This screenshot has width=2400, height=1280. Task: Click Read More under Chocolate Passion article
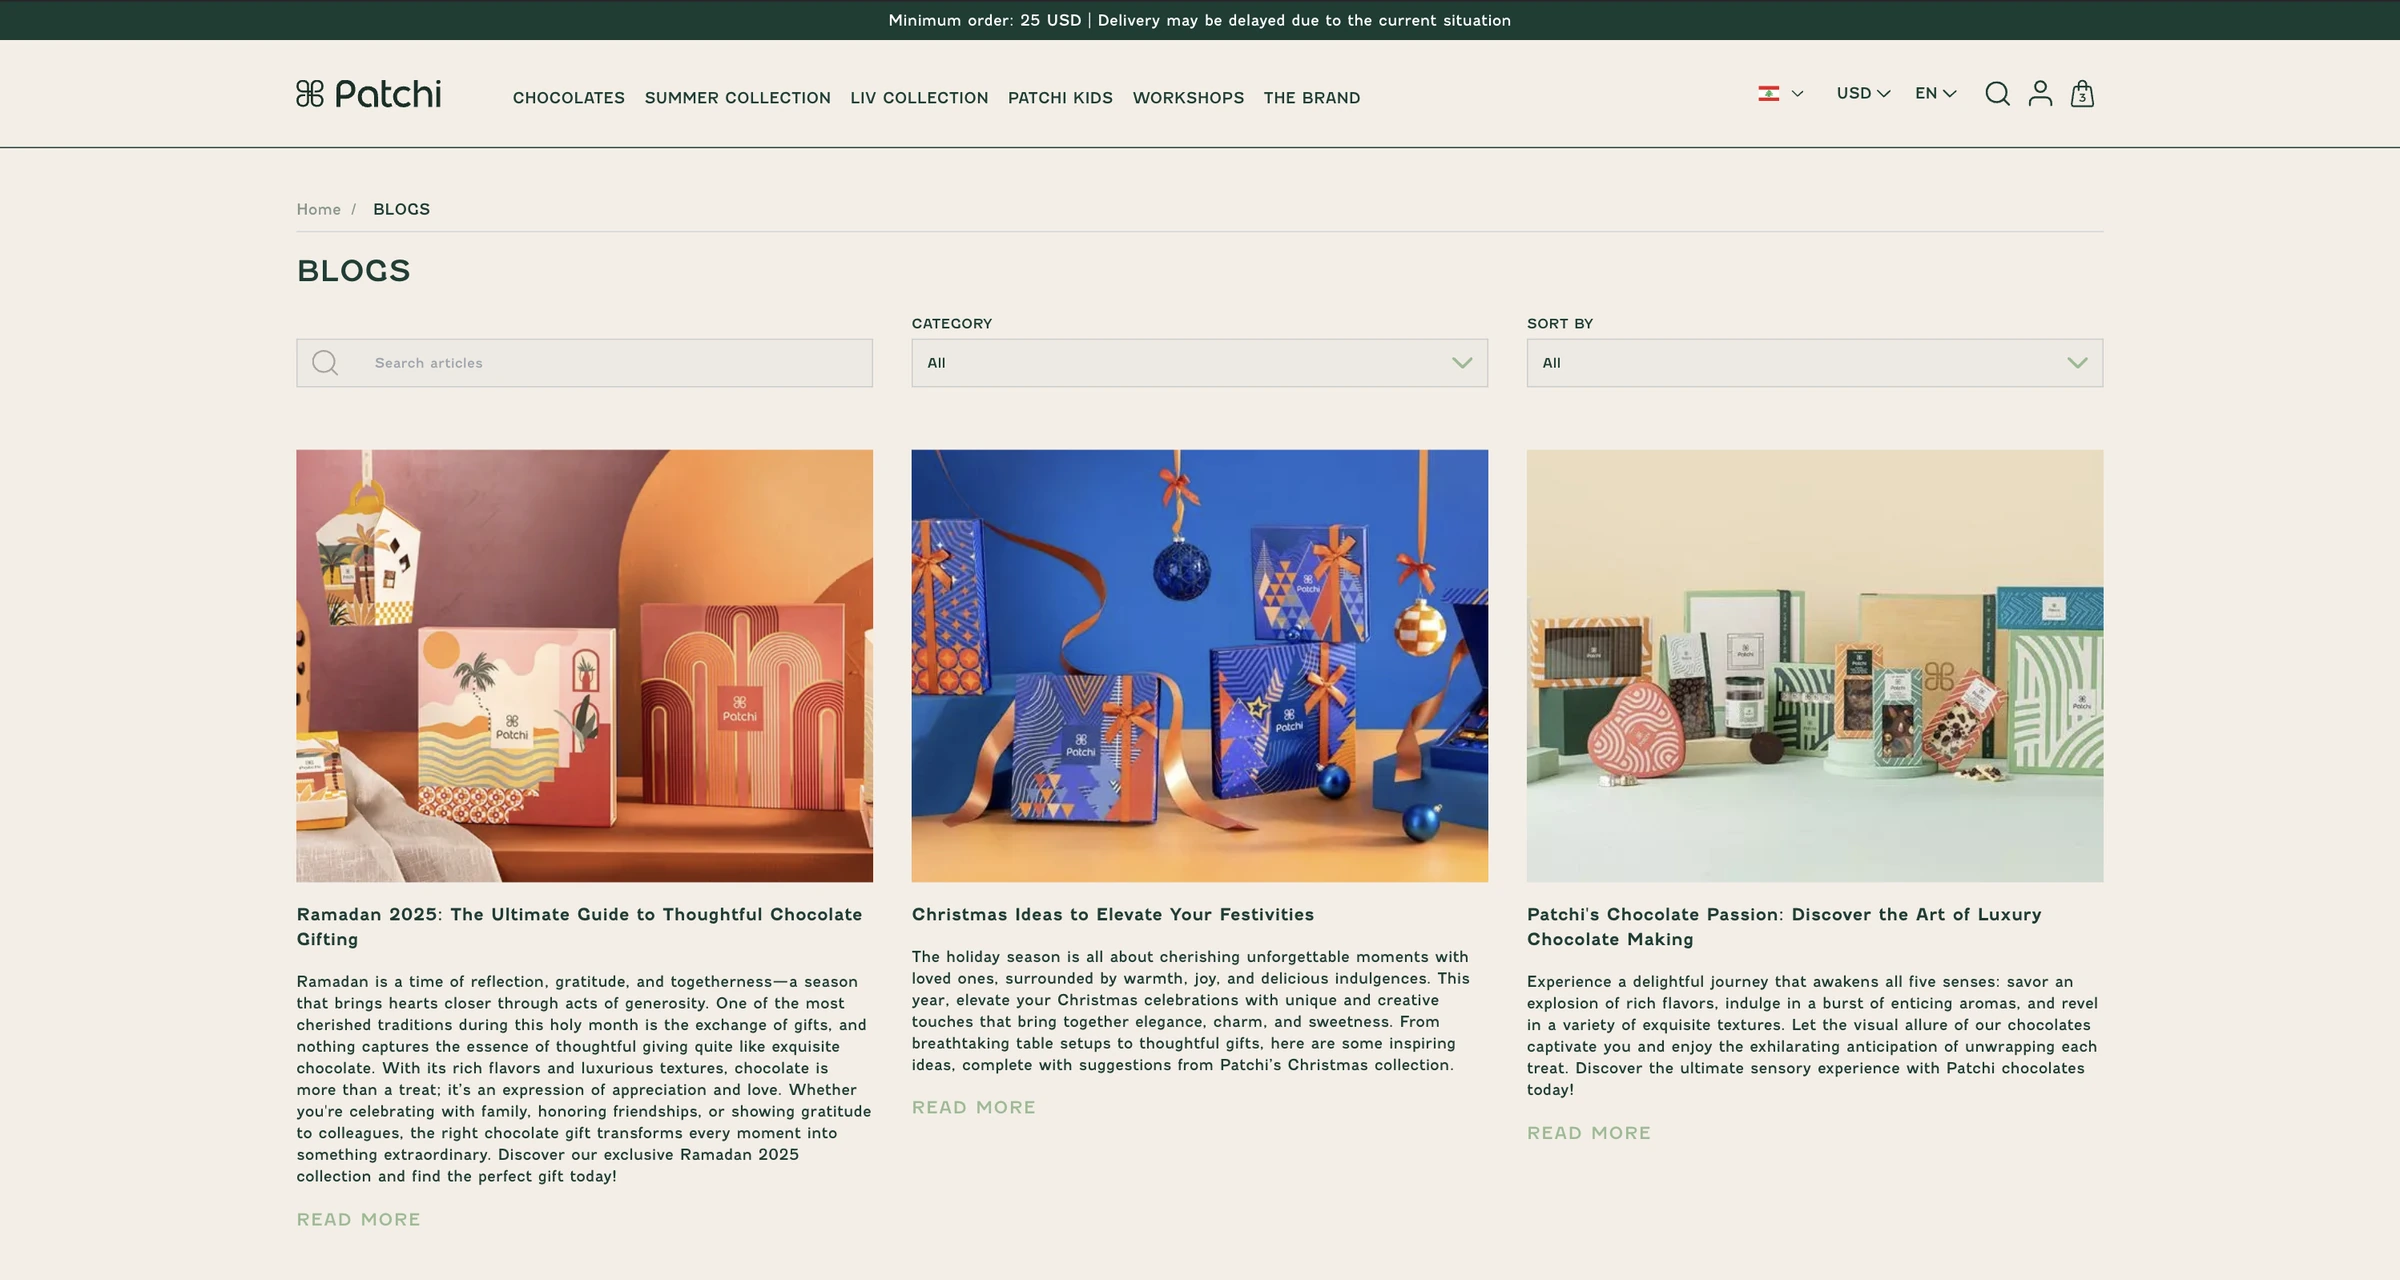pos(1588,1133)
